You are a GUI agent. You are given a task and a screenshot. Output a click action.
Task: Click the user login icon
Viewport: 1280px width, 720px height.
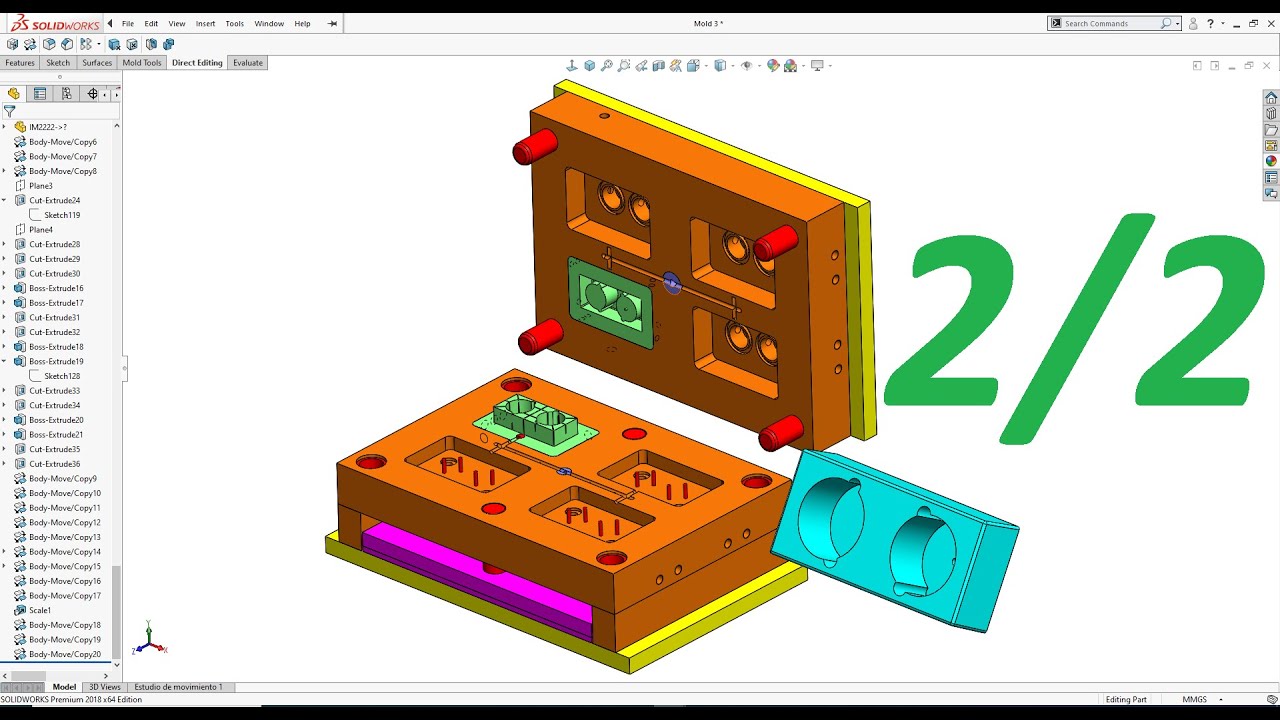tap(1194, 23)
